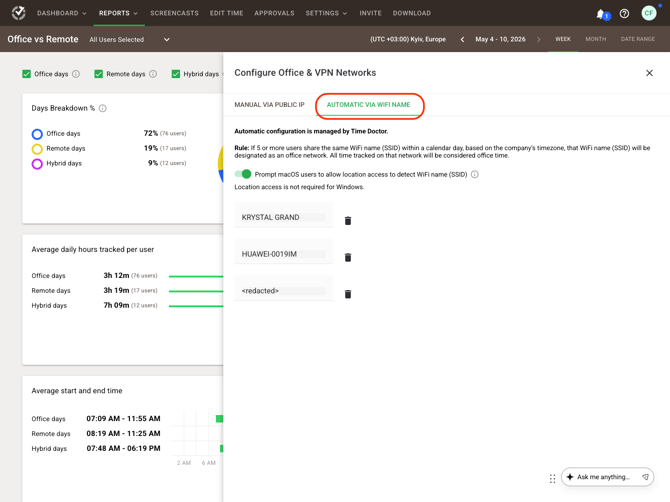Click the 3h 19m Remote days average
This screenshot has height=502, width=670.
tap(116, 291)
